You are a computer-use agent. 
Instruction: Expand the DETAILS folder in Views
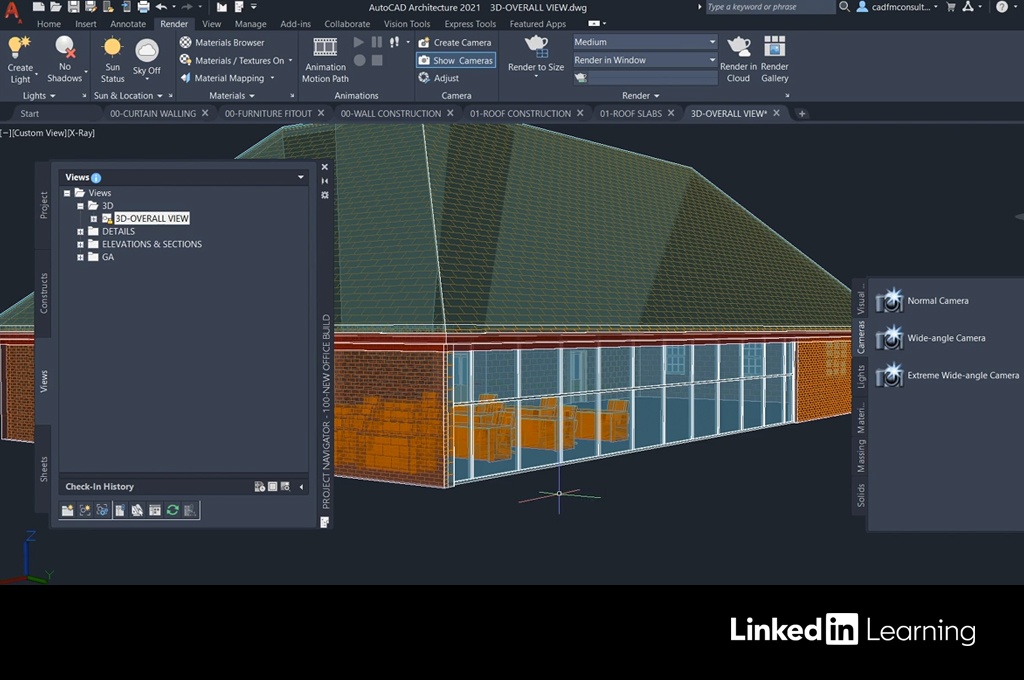[x=80, y=231]
